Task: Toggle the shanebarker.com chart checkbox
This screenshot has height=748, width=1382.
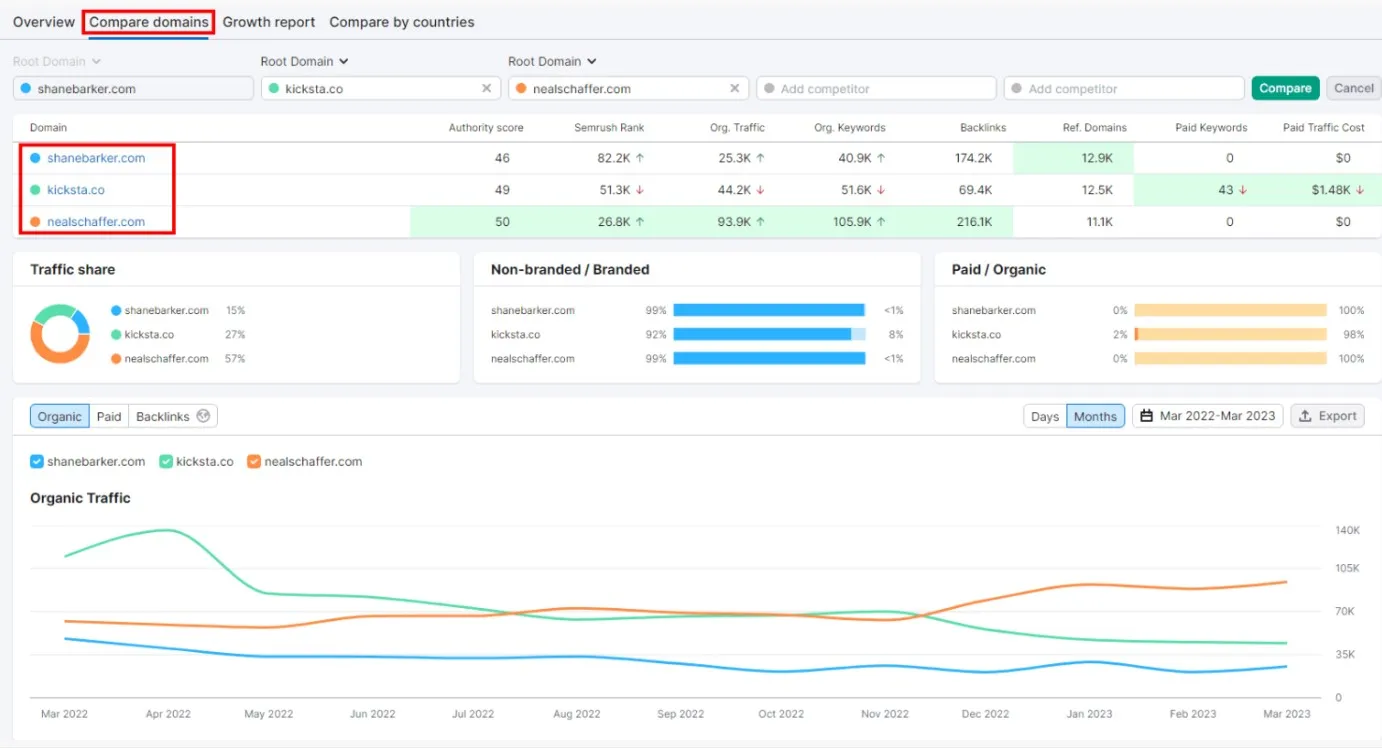Action: pyautogui.click(x=37, y=462)
